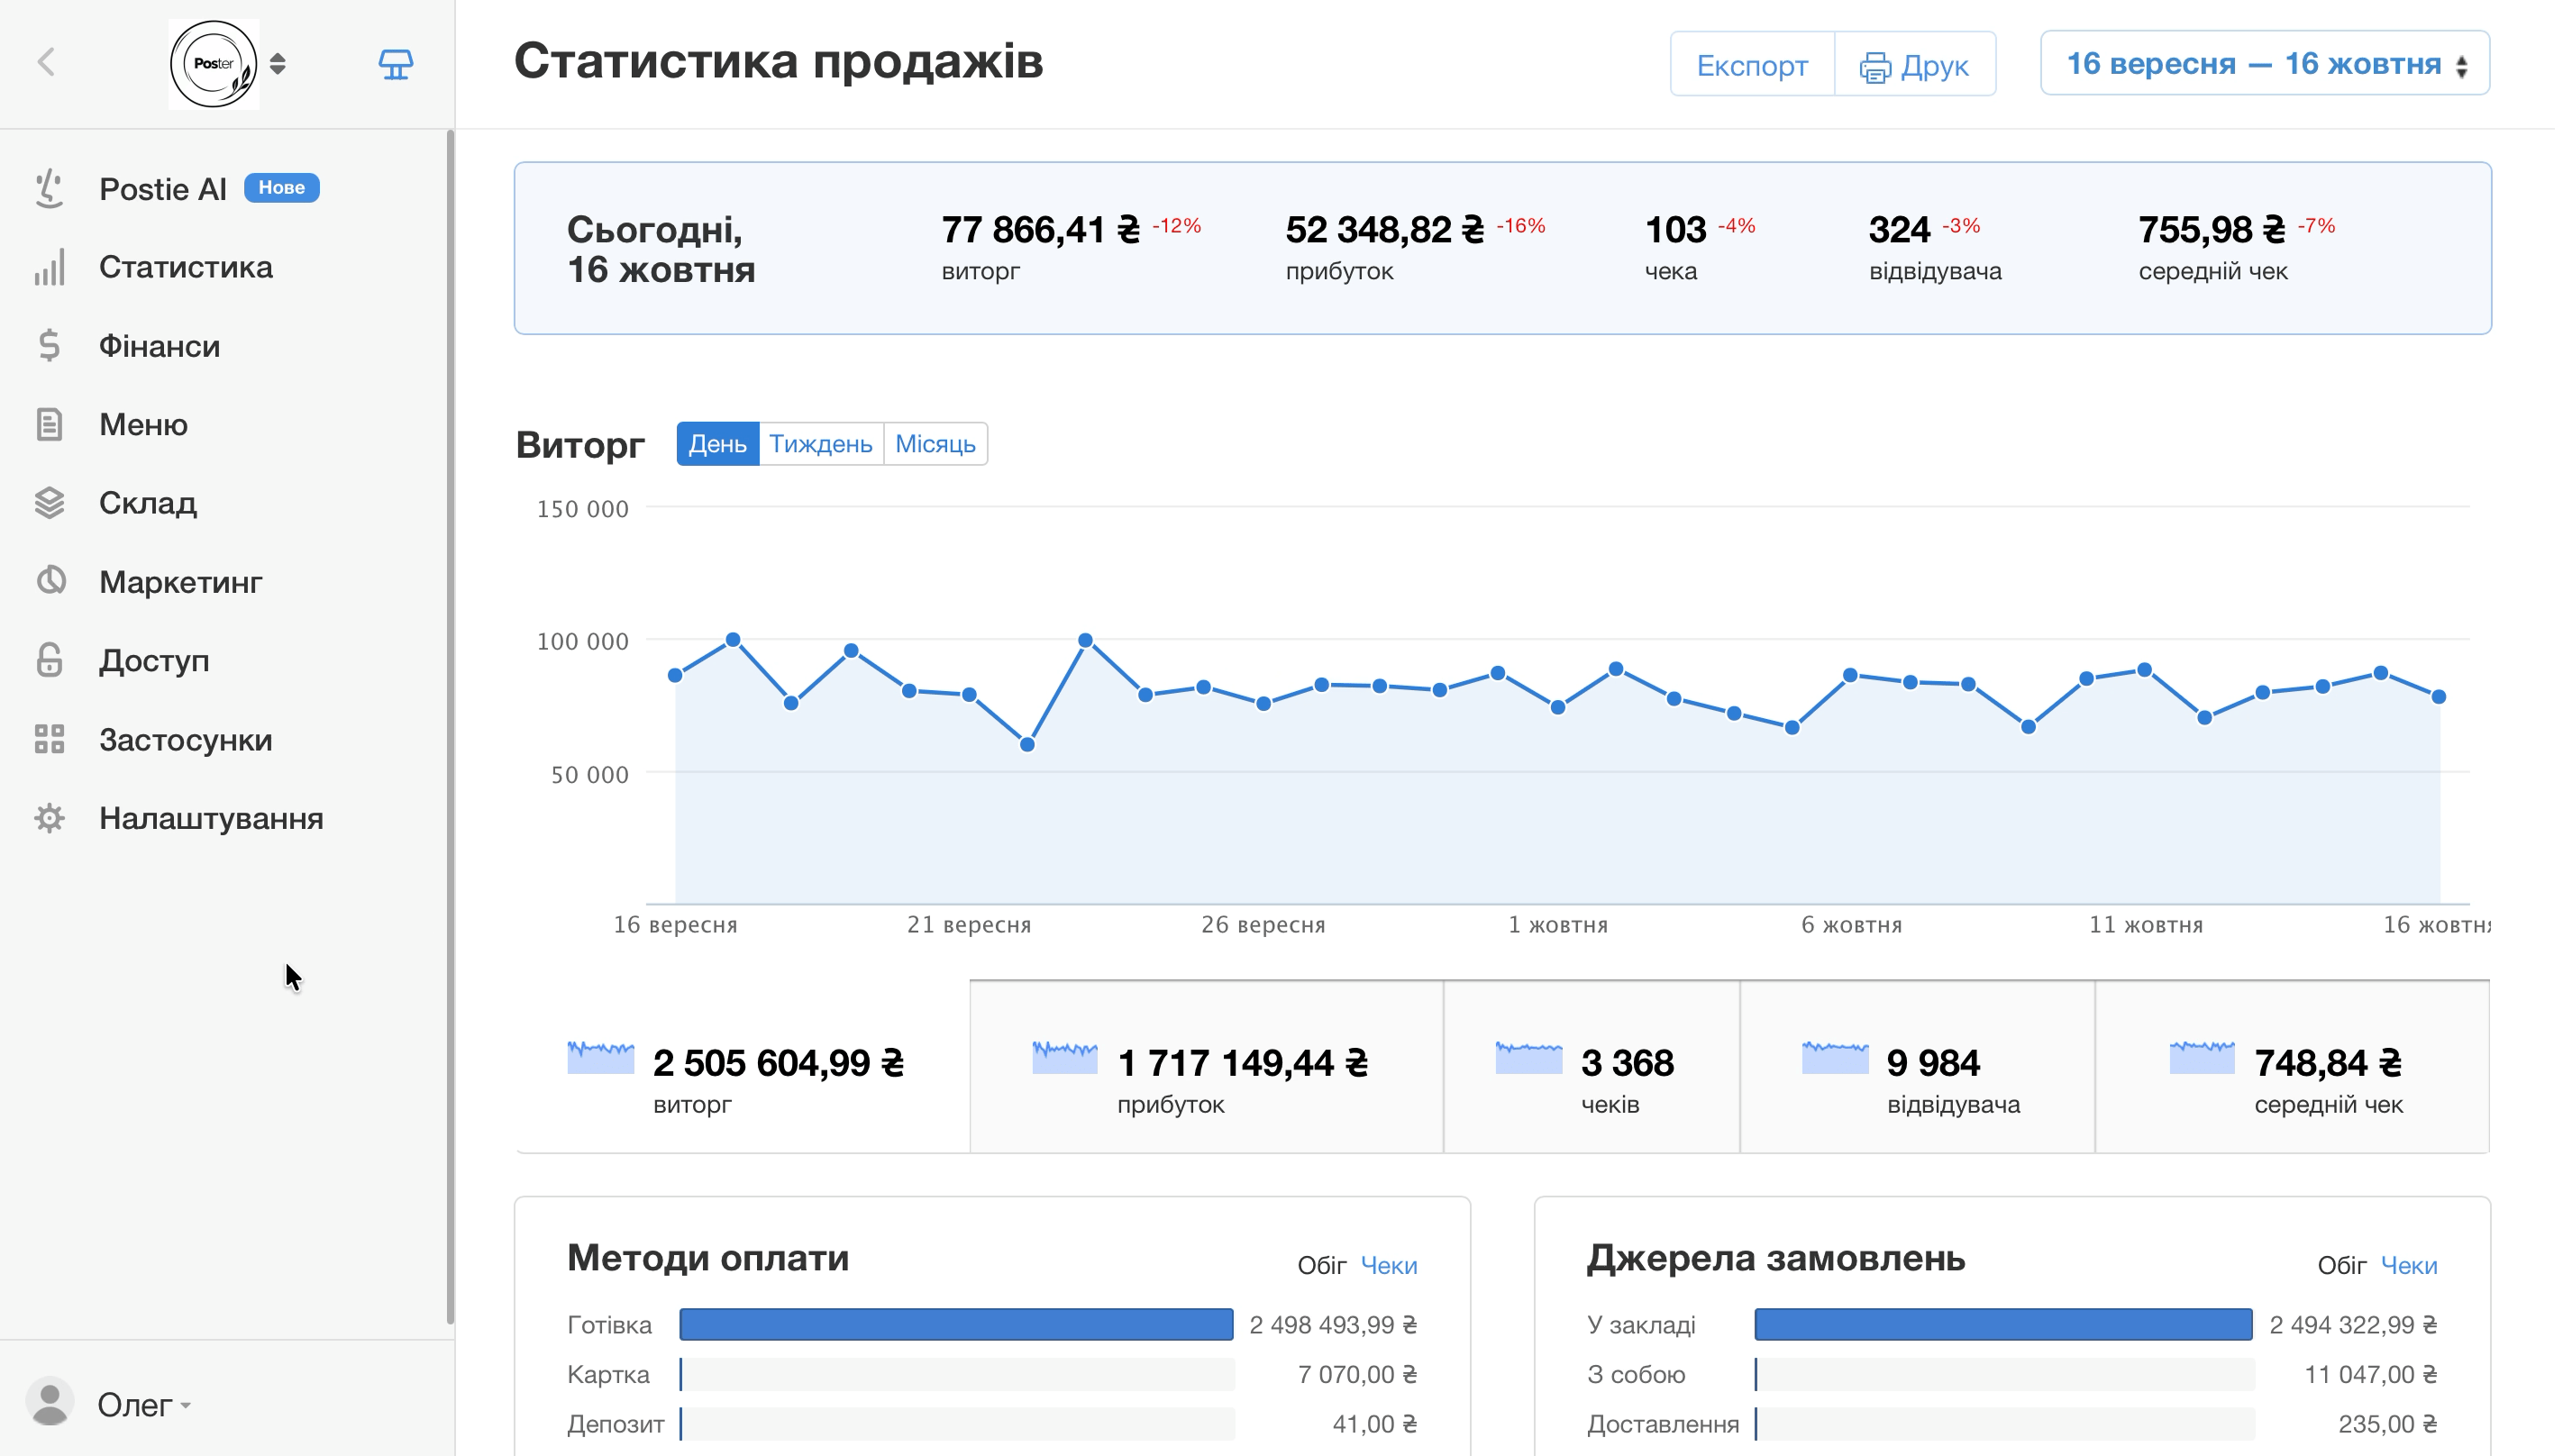
Task: Click the Застосунки grid icon
Action: pyautogui.click(x=49, y=740)
